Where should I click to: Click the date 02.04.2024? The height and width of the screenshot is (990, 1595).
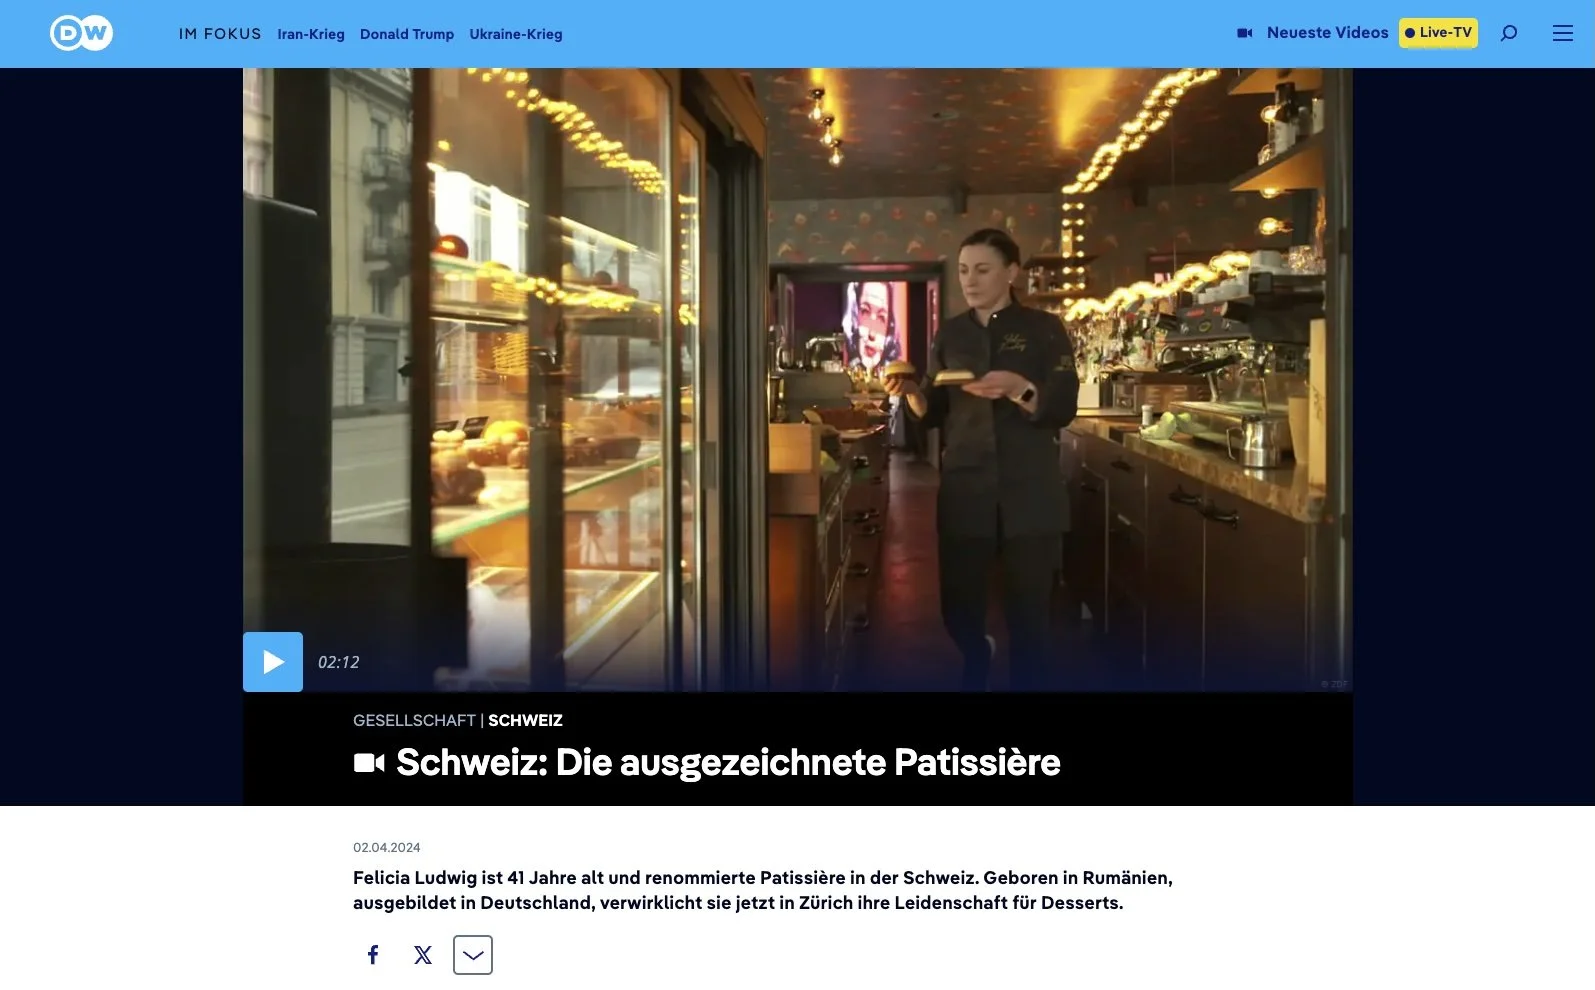pos(387,847)
